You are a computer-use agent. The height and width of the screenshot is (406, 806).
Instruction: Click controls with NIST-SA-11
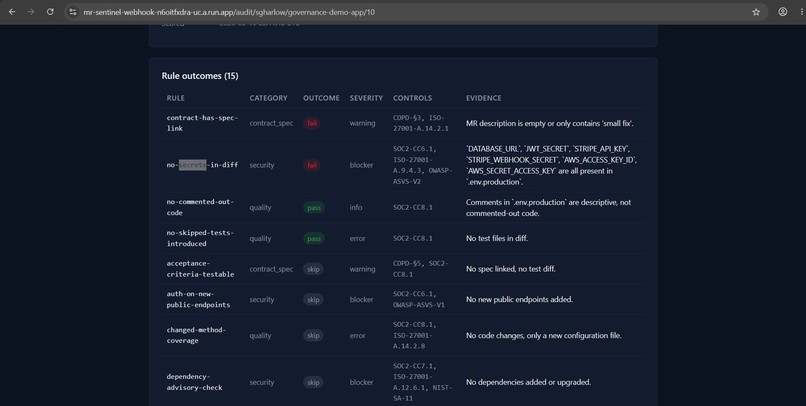422,382
